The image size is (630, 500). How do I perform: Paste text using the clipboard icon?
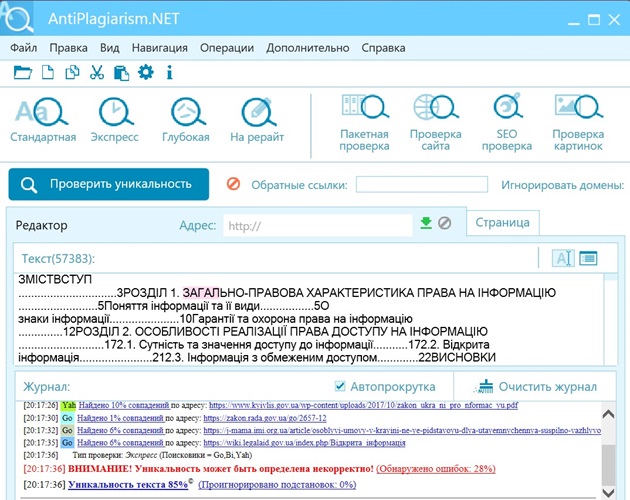(x=121, y=73)
